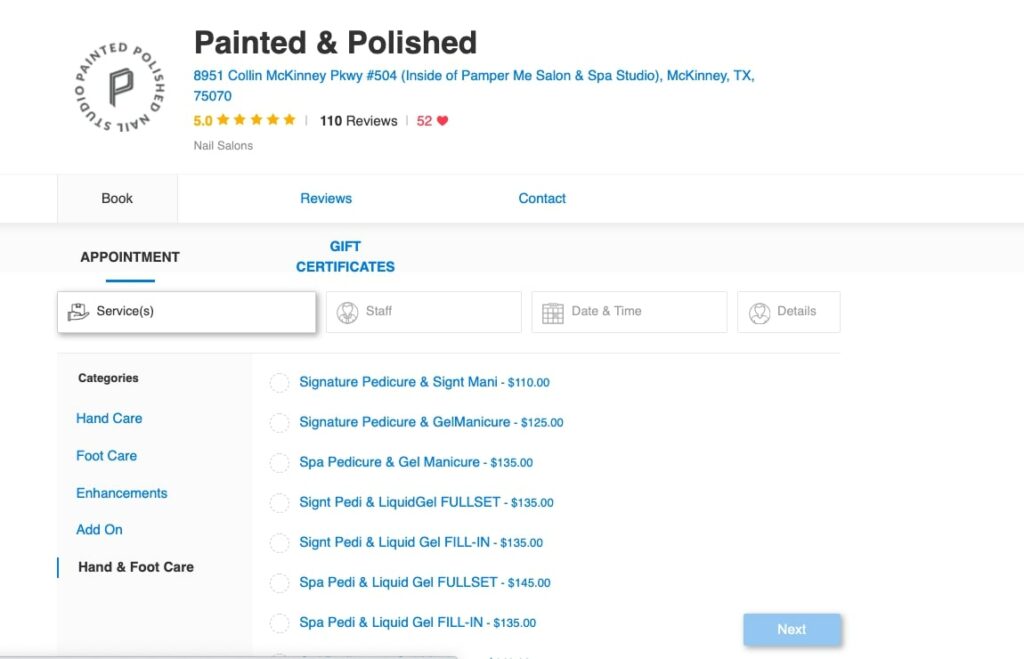Click the Next button

click(x=792, y=630)
